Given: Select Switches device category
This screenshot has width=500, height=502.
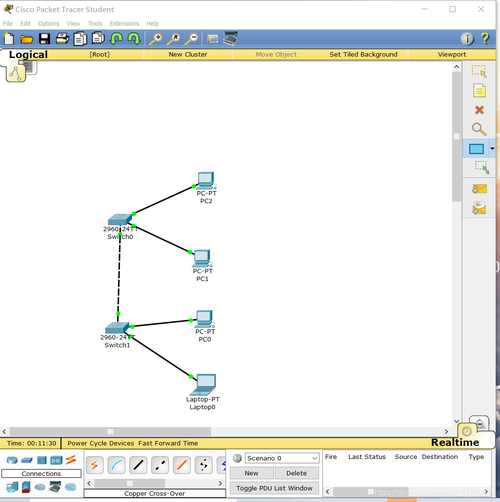Looking at the screenshot, I should (27, 460).
